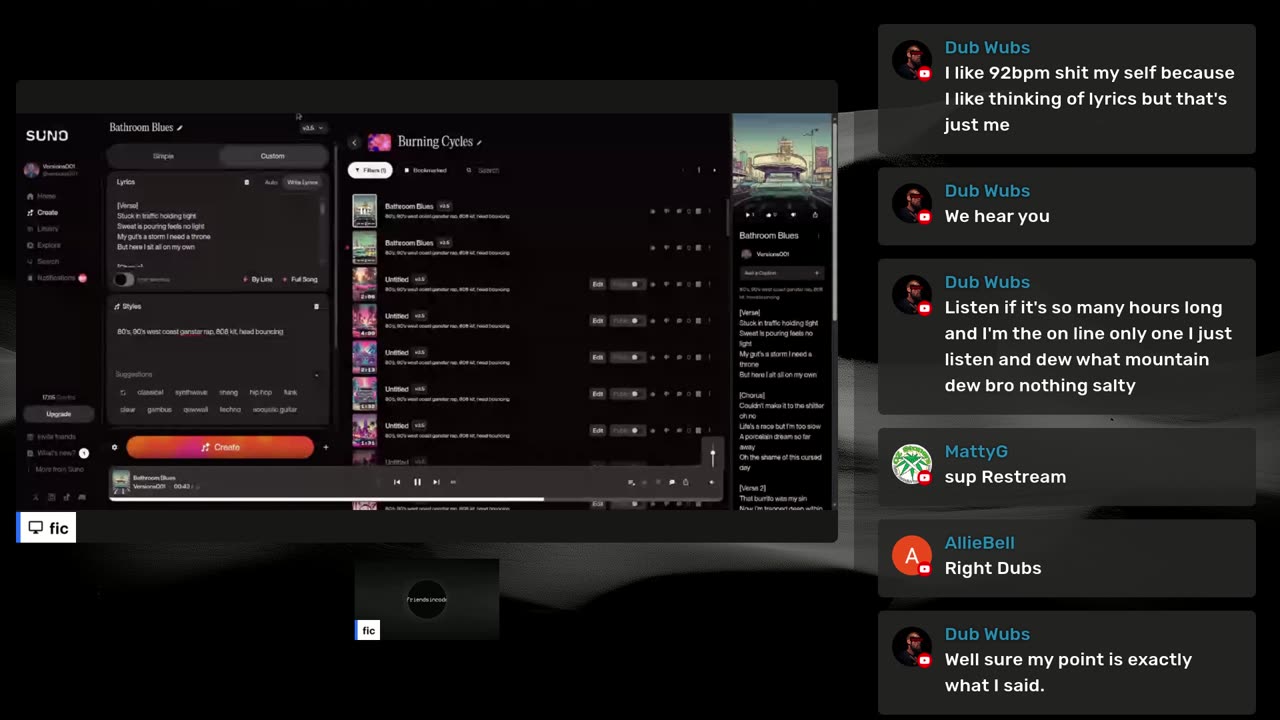1280x720 pixels.
Task: Open Notifications in the sidebar
Action: tap(56, 278)
